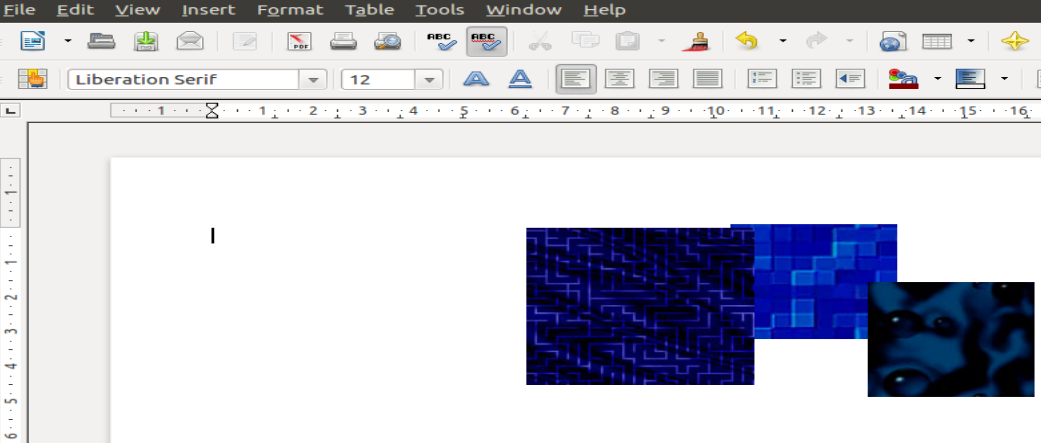This screenshot has height=443, width=1041.
Task: Toggle Underline with the underlined A icon
Action: (520, 80)
